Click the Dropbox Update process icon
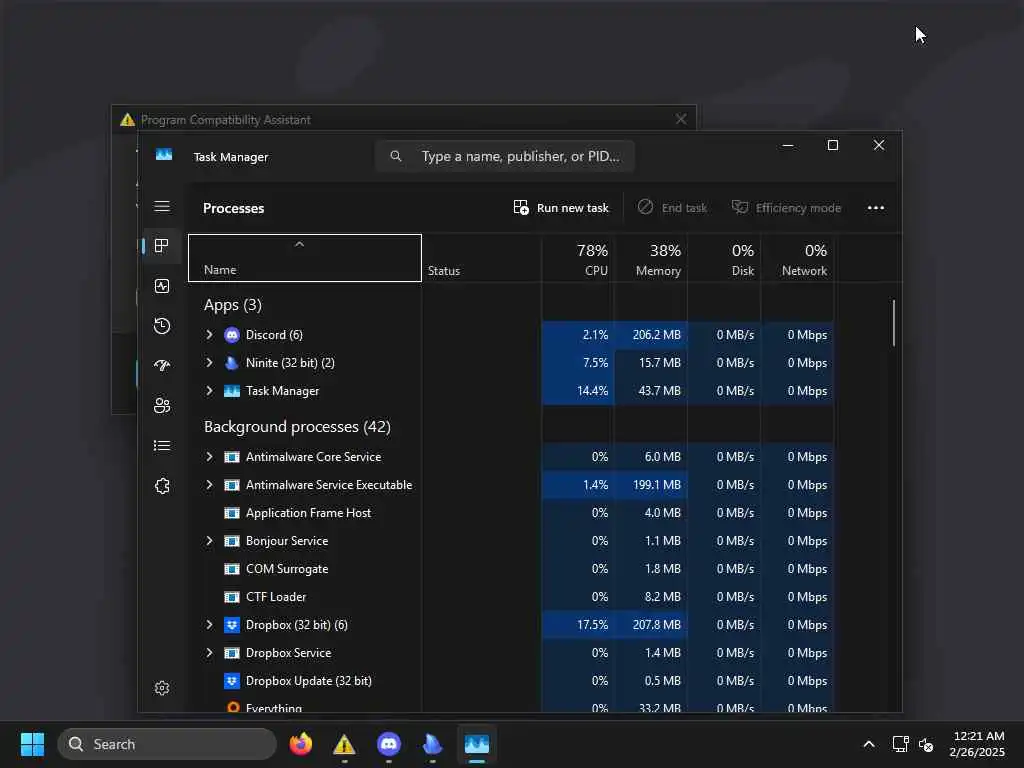The height and width of the screenshot is (768, 1024). click(x=232, y=681)
